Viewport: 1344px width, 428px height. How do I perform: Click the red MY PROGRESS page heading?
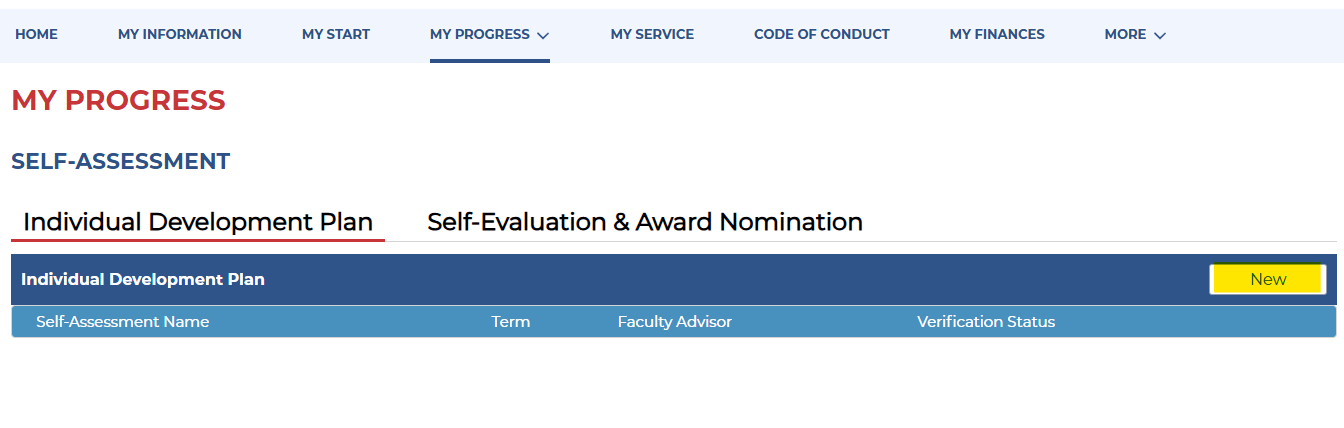[x=118, y=100]
